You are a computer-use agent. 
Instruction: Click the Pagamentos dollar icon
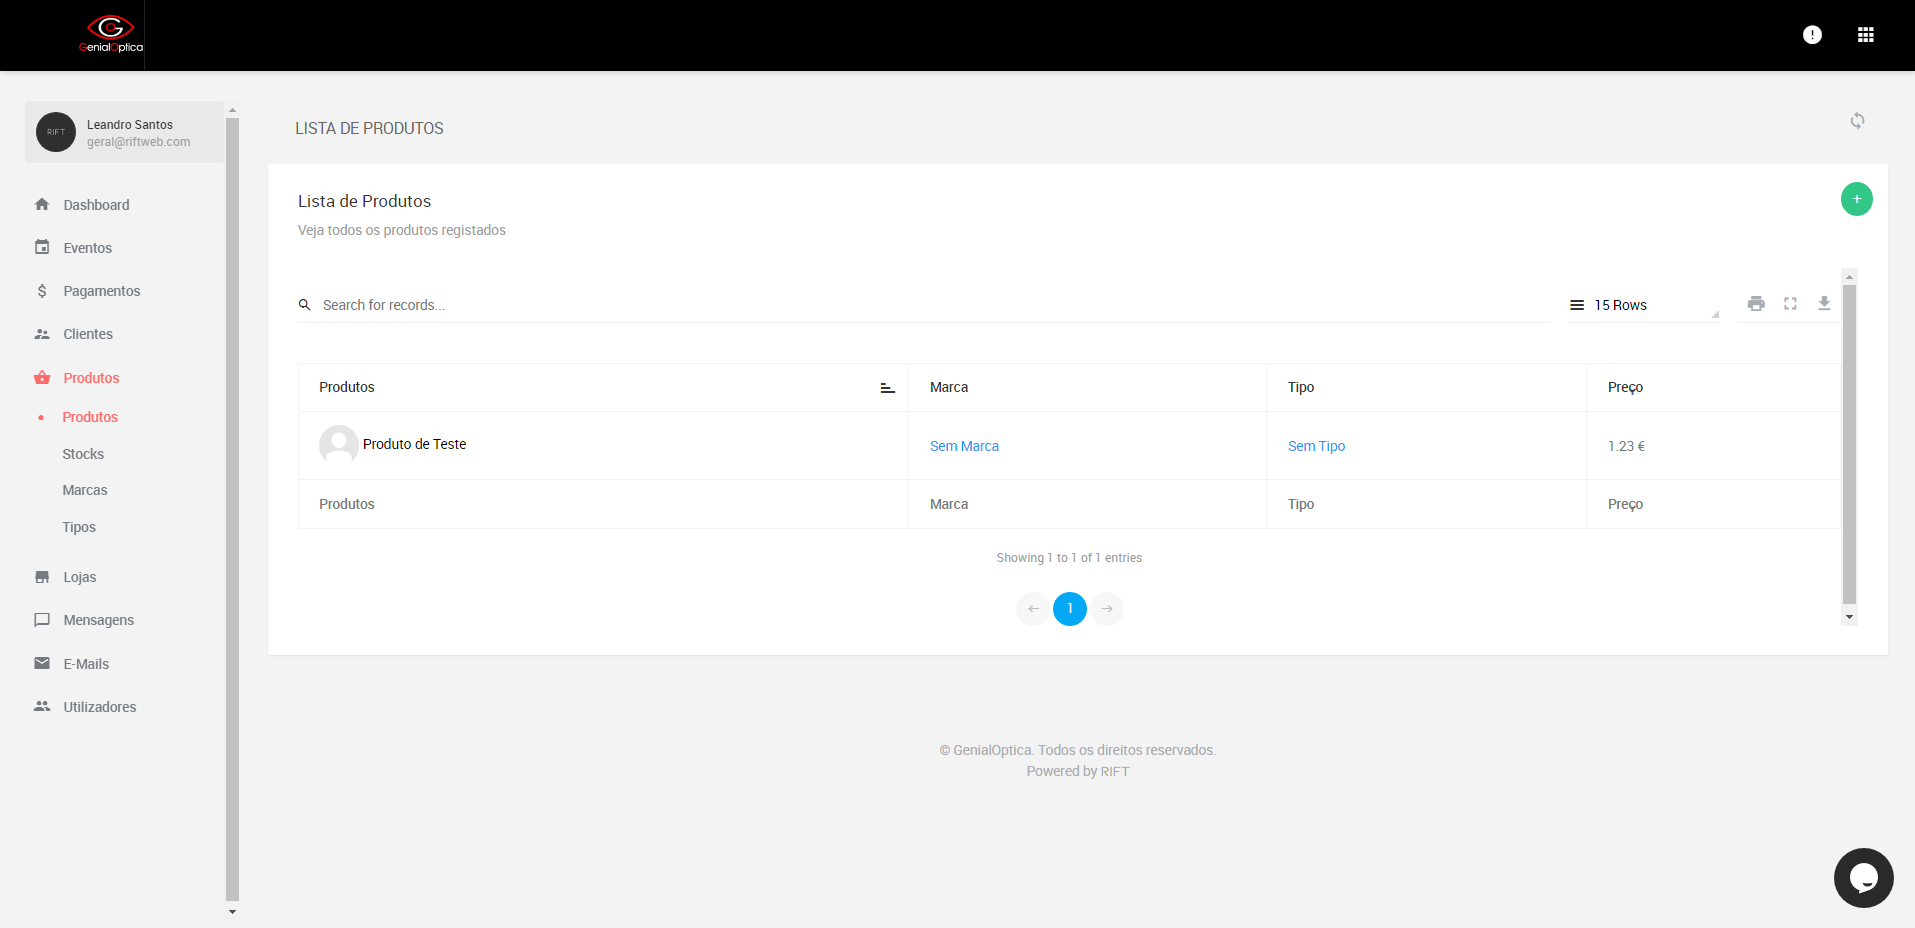[42, 291]
